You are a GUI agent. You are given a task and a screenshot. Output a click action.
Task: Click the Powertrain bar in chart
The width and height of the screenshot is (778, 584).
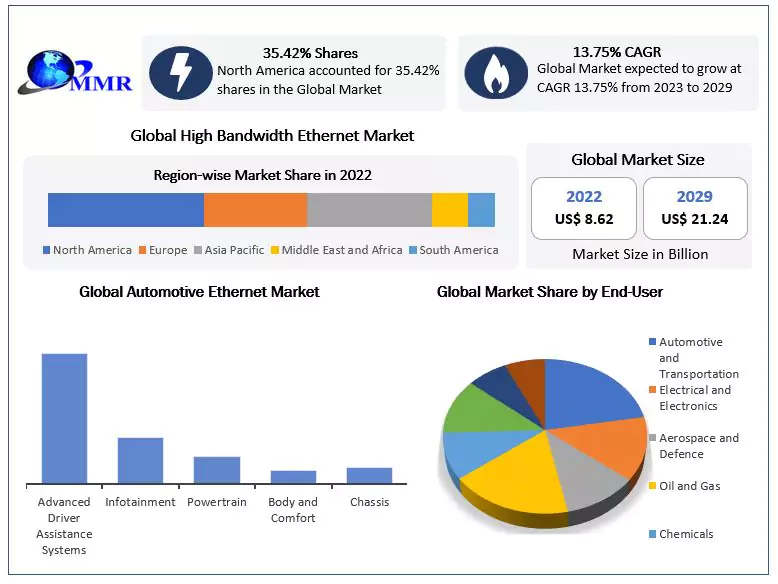217,470
